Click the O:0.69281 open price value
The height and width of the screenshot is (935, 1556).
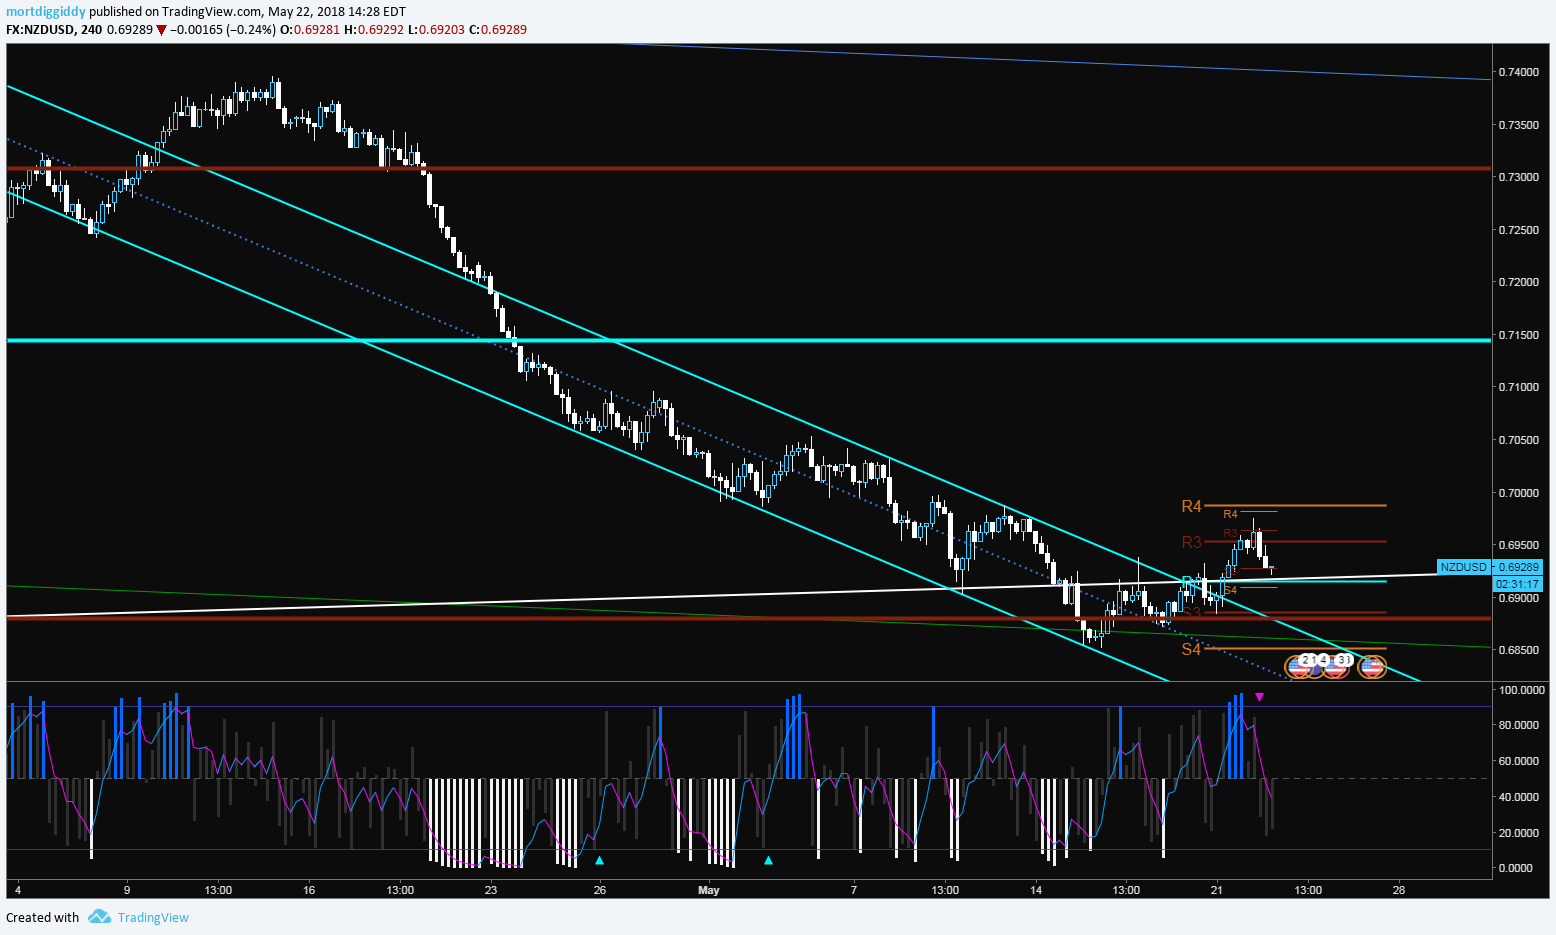pyautogui.click(x=310, y=30)
